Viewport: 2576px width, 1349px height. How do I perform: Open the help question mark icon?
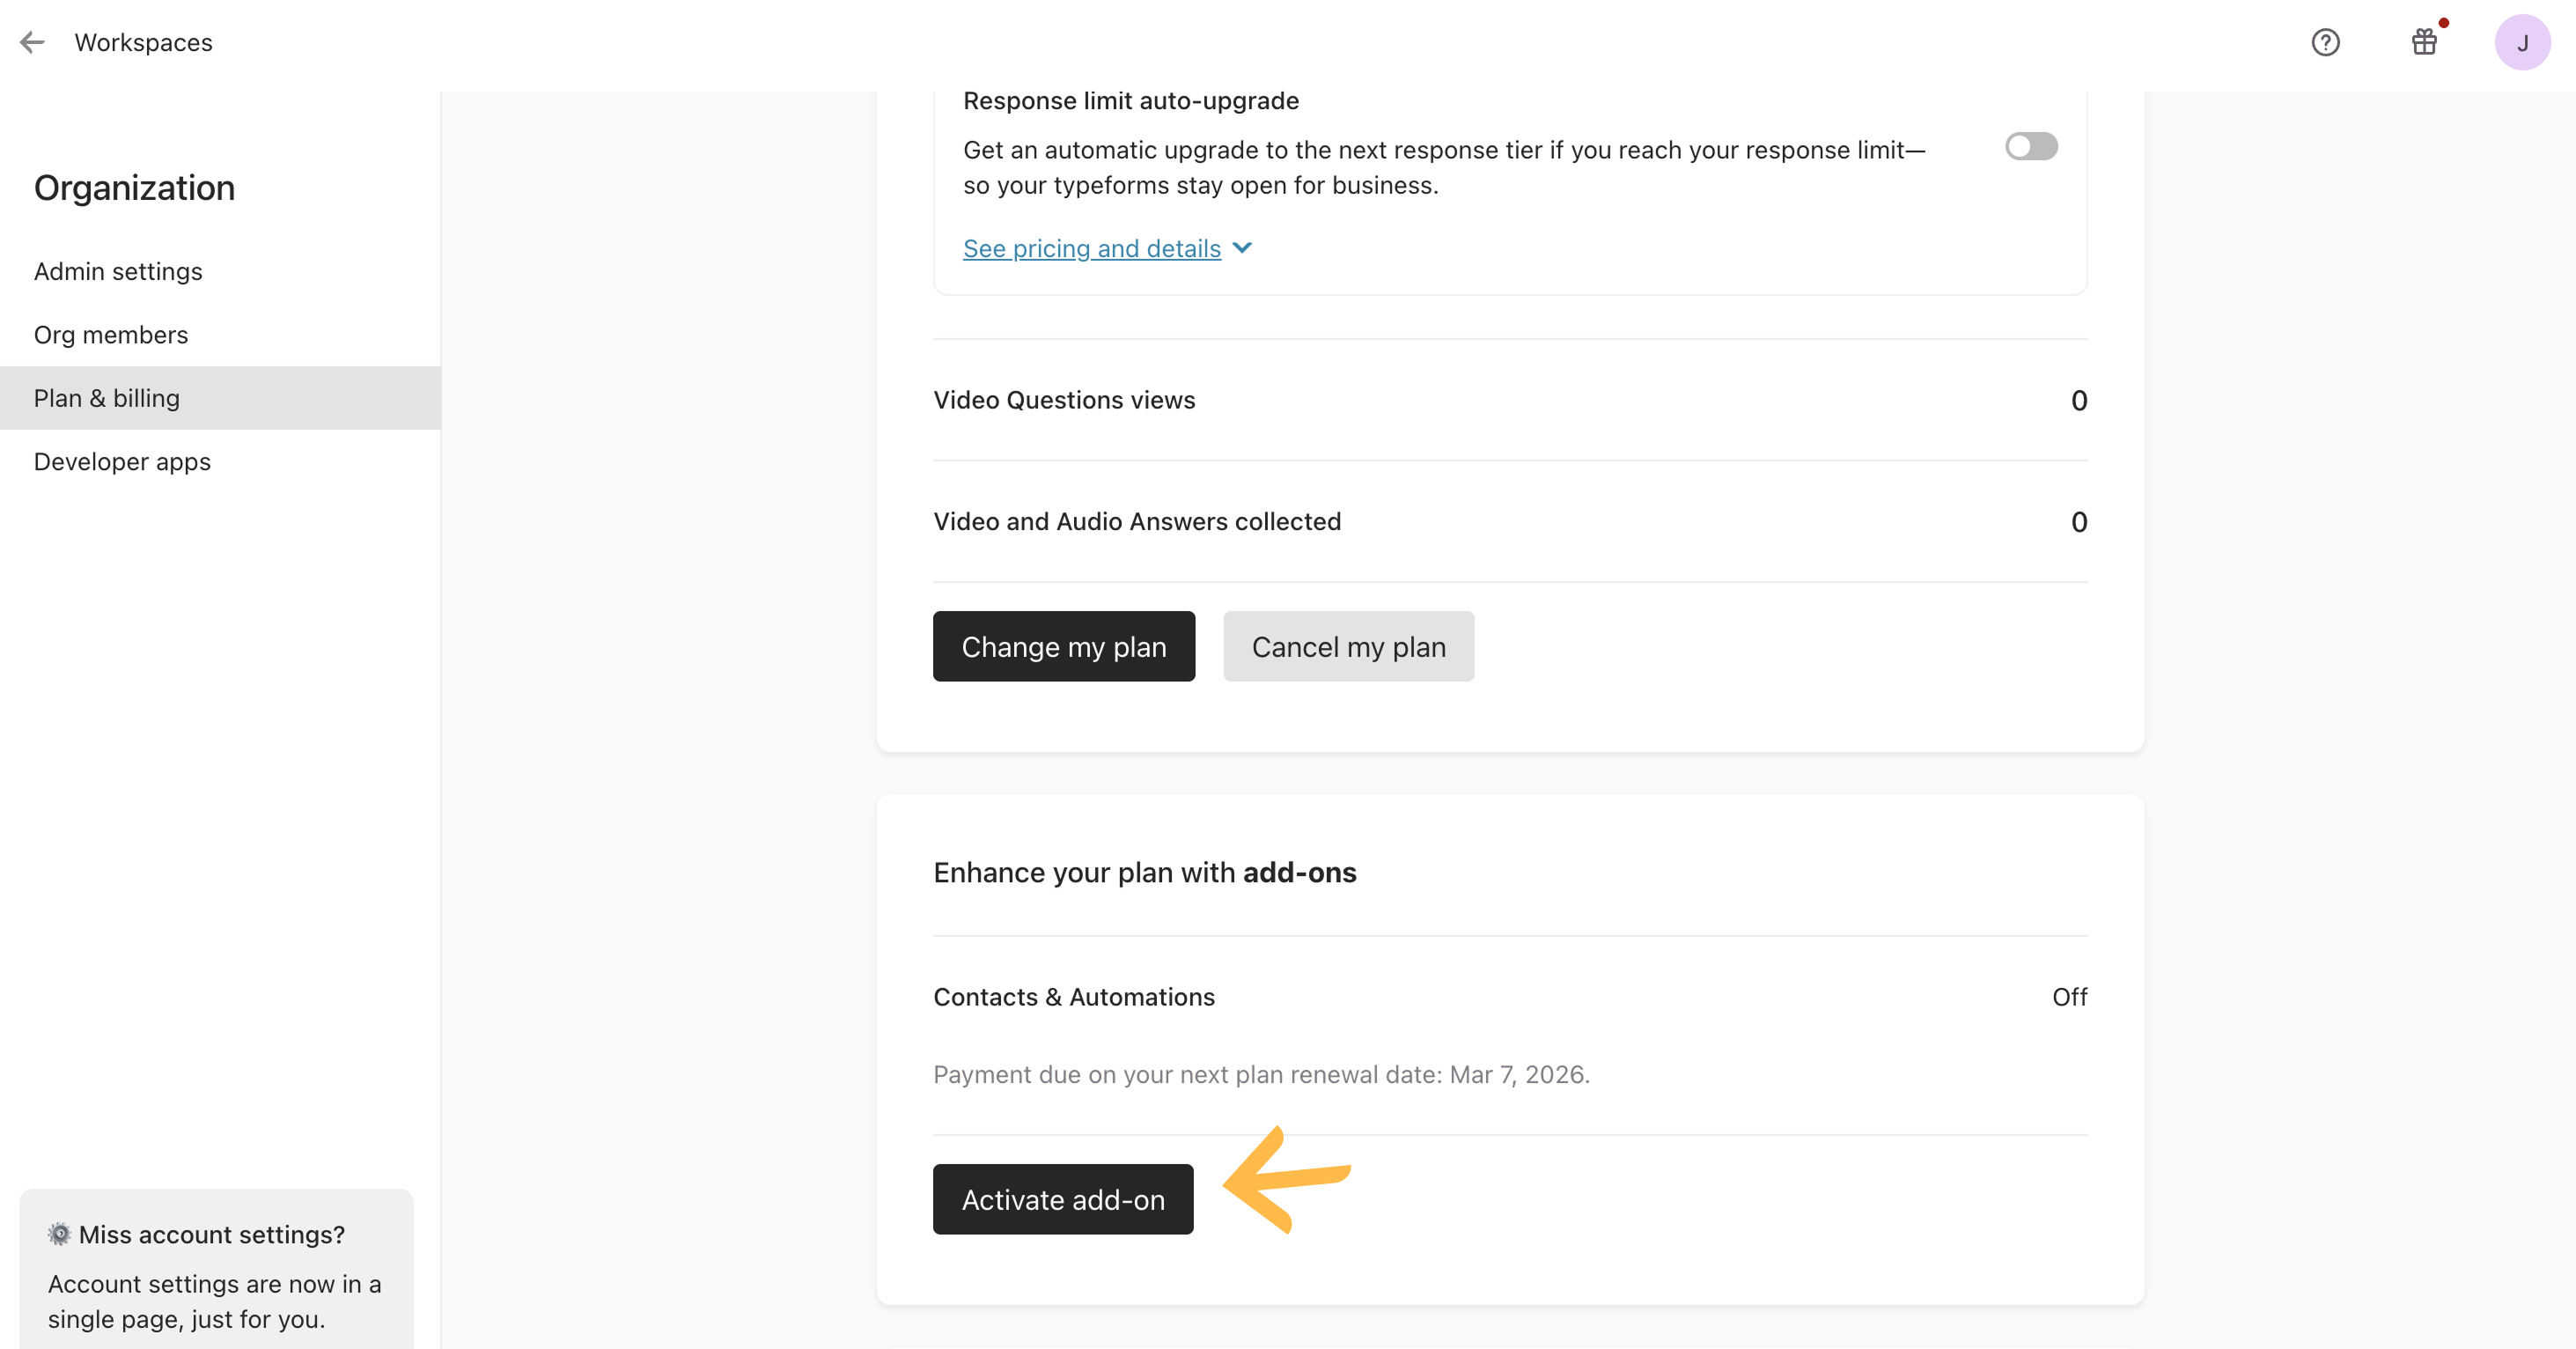[2325, 42]
